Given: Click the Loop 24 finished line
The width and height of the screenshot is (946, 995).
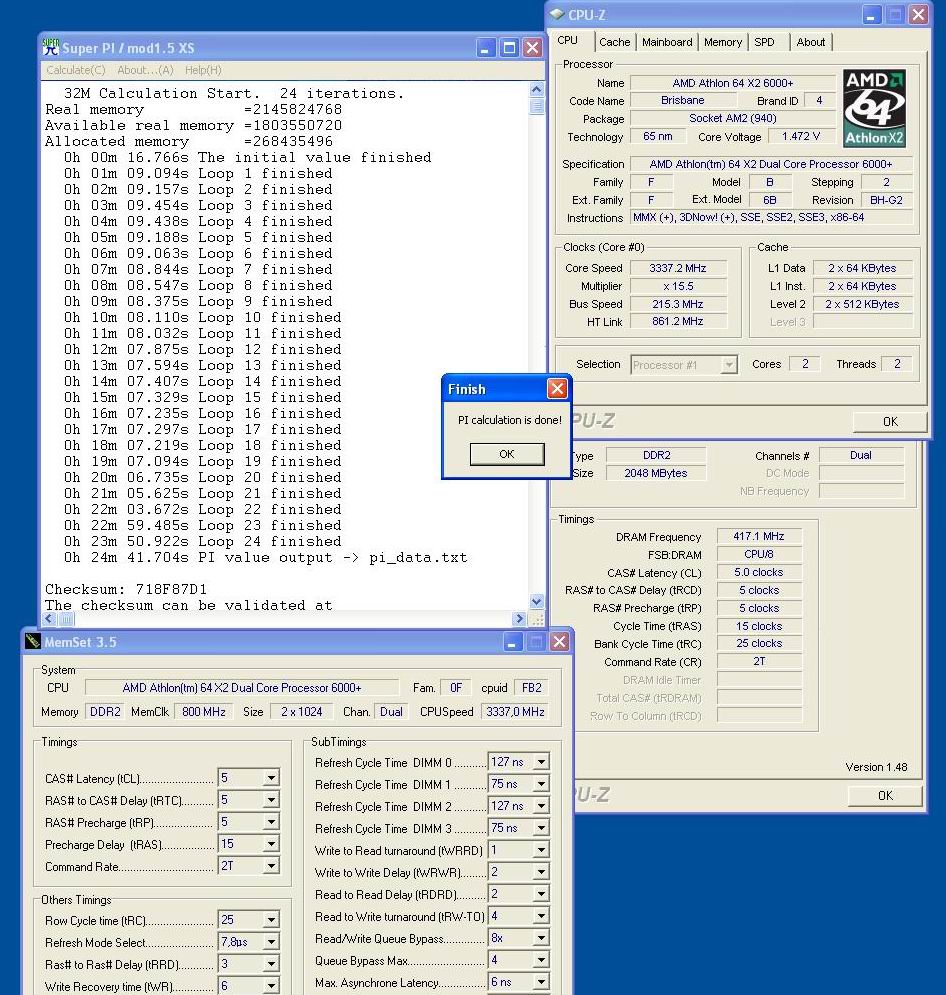Looking at the screenshot, I should point(202,541).
